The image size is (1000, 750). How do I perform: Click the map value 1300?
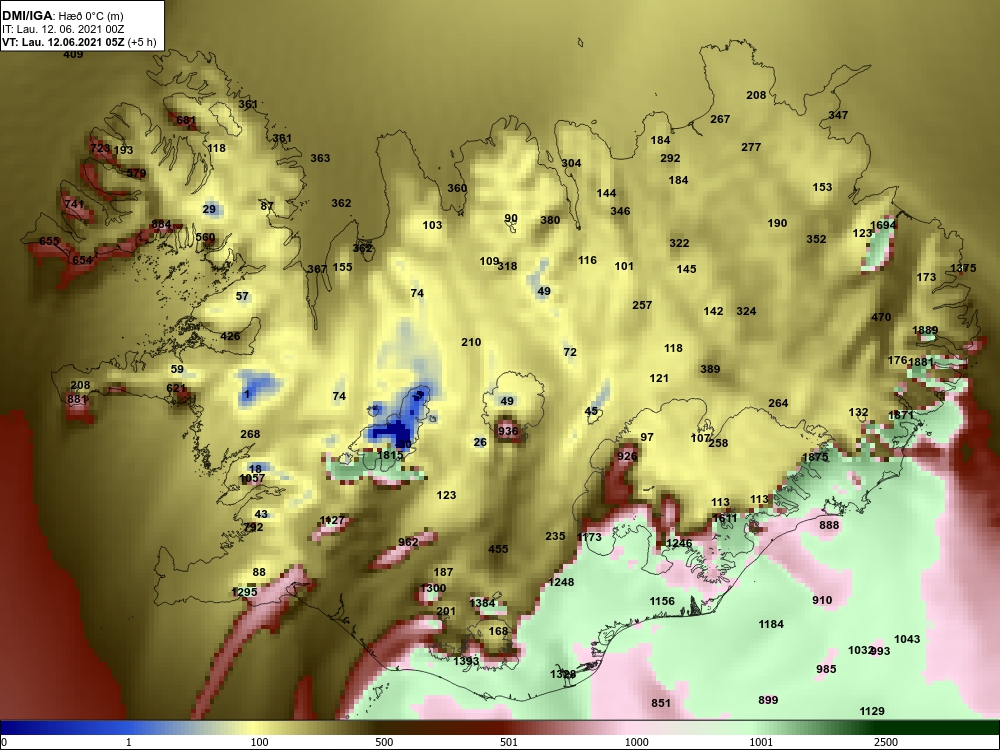pyautogui.click(x=434, y=588)
